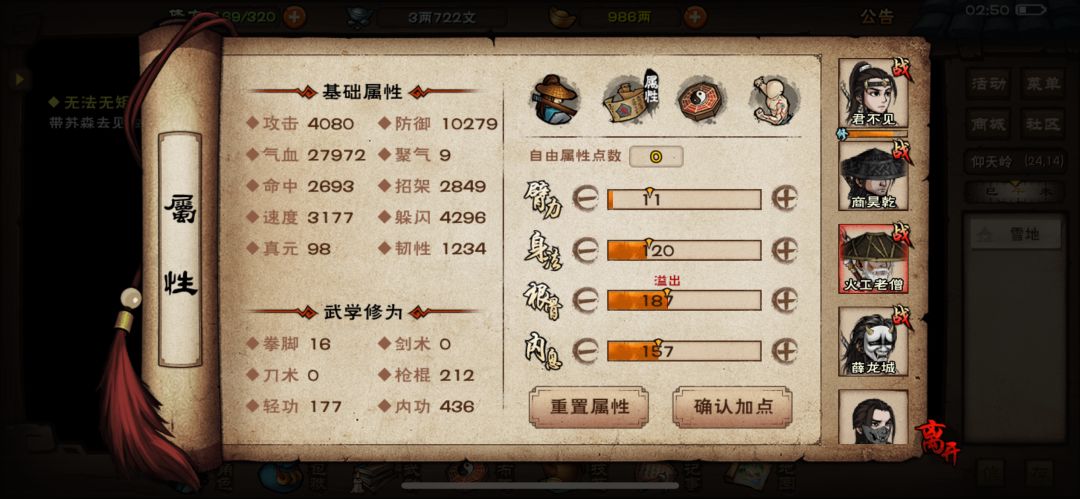Screen dimensions: 1080x499
Task: Select the 属性 scroll attributes icon
Action: (x=630, y=99)
